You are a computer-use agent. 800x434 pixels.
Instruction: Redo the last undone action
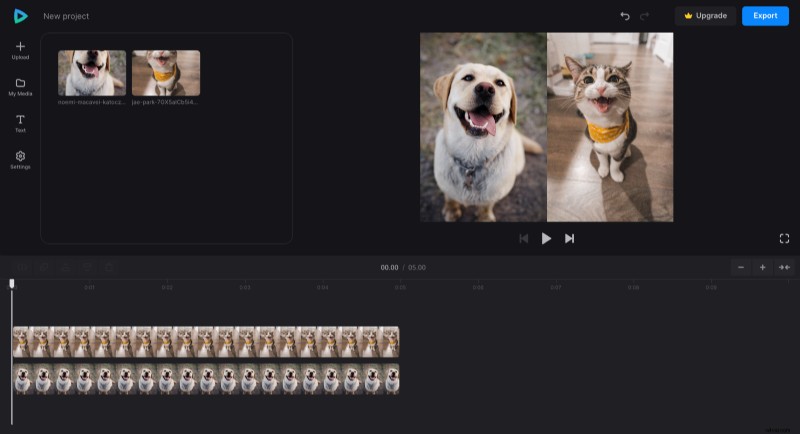pos(645,16)
